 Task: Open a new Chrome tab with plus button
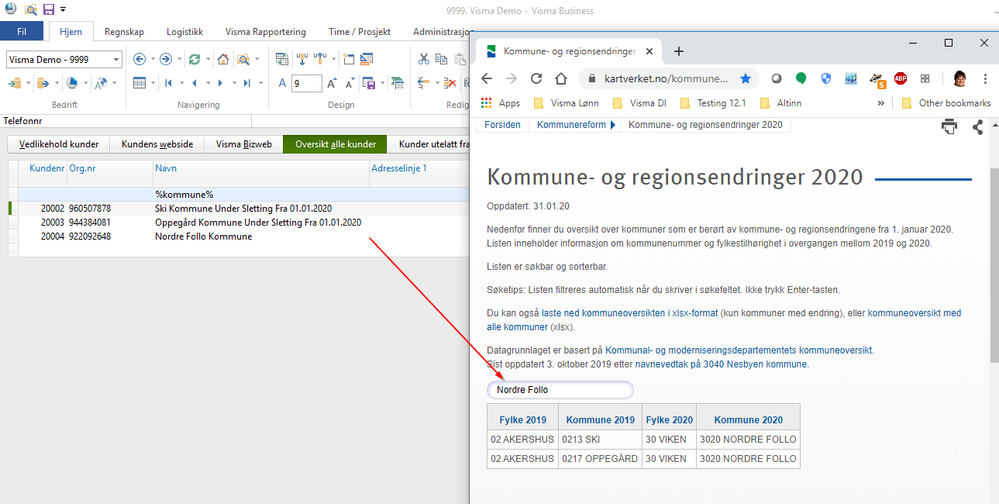coord(679,51)
